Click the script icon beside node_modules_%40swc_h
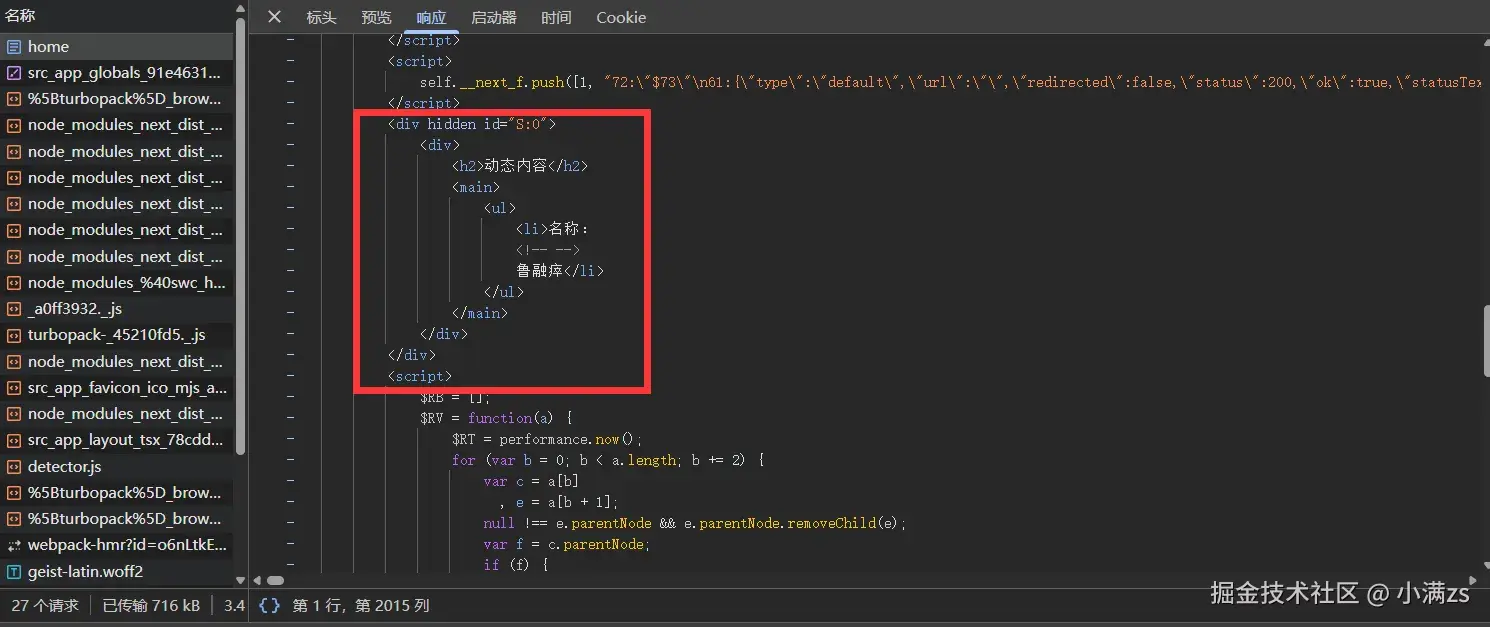The height and width of the screenshot is (627, 1490). coord(14,283)
